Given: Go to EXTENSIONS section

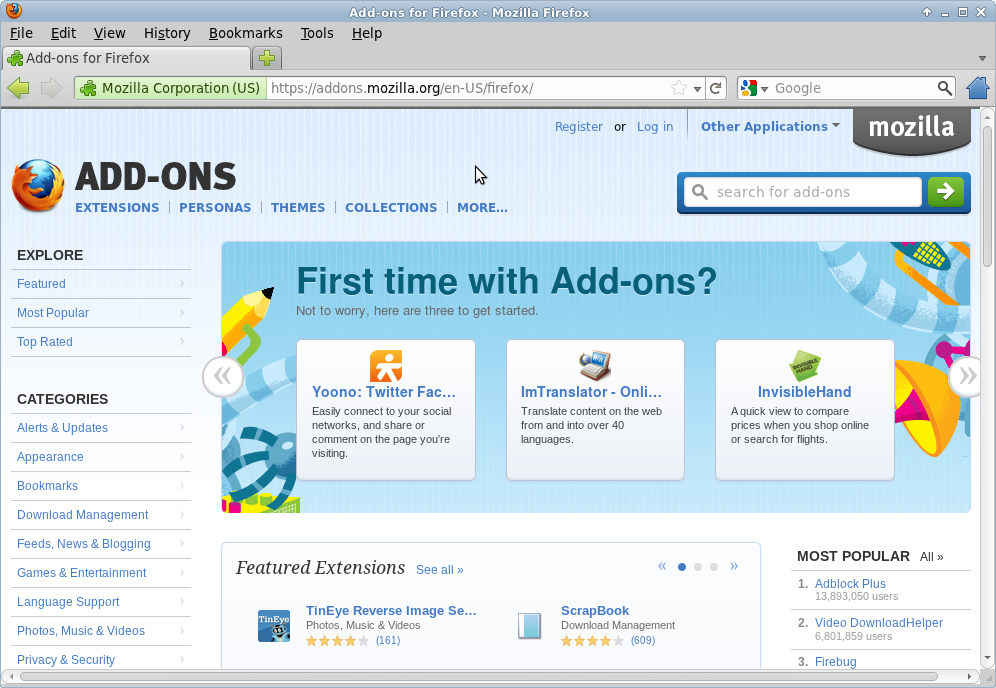Looking at the screenshot, I should [117, 208].
